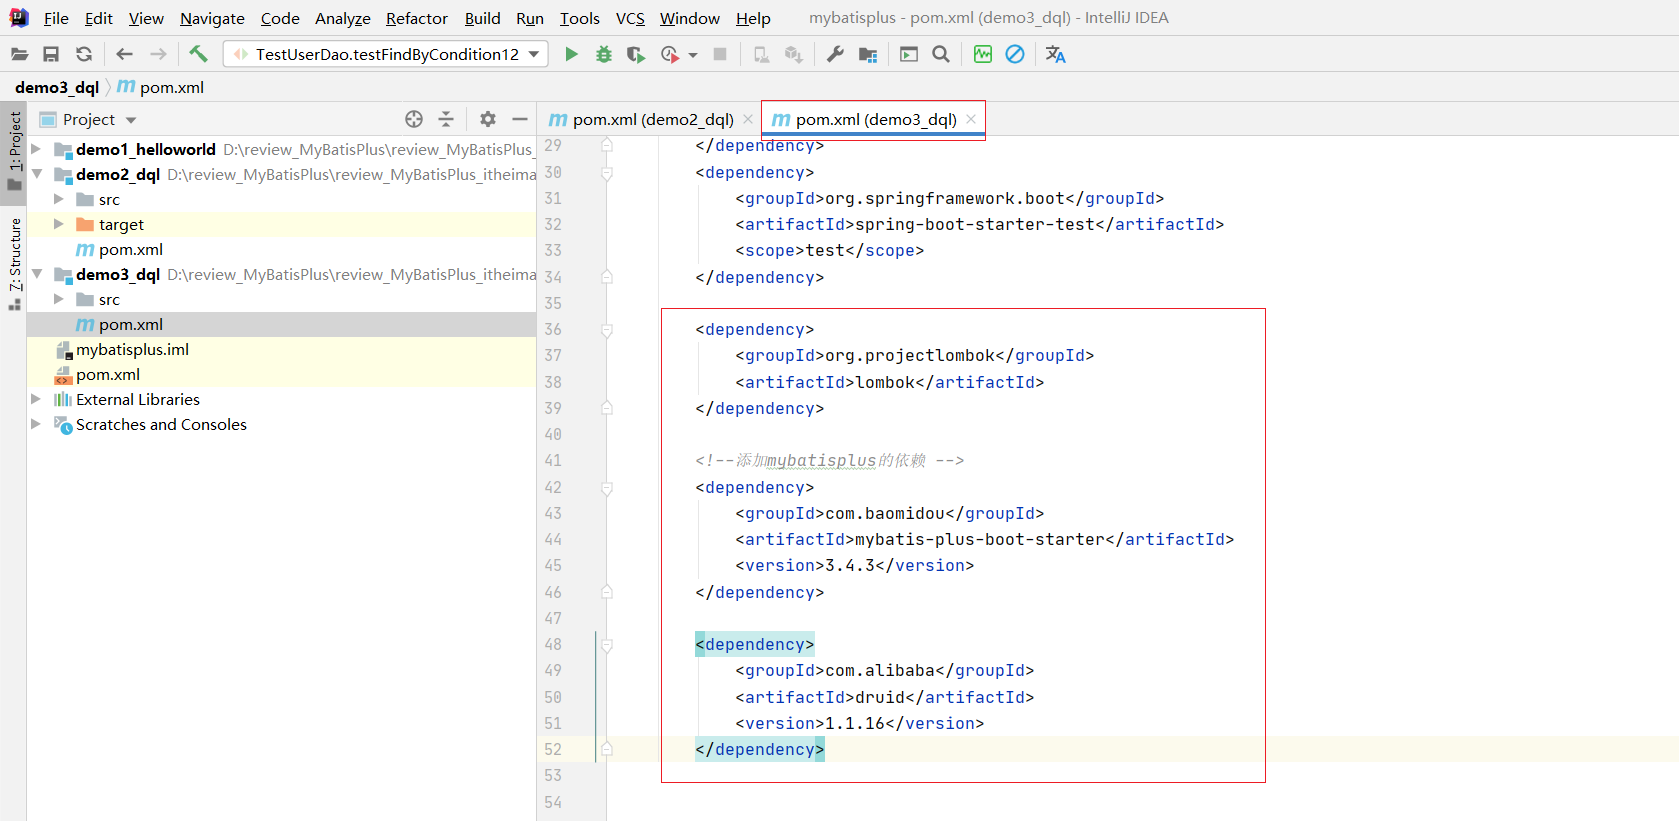Open Project panel settings gear

tap(487, 119)
